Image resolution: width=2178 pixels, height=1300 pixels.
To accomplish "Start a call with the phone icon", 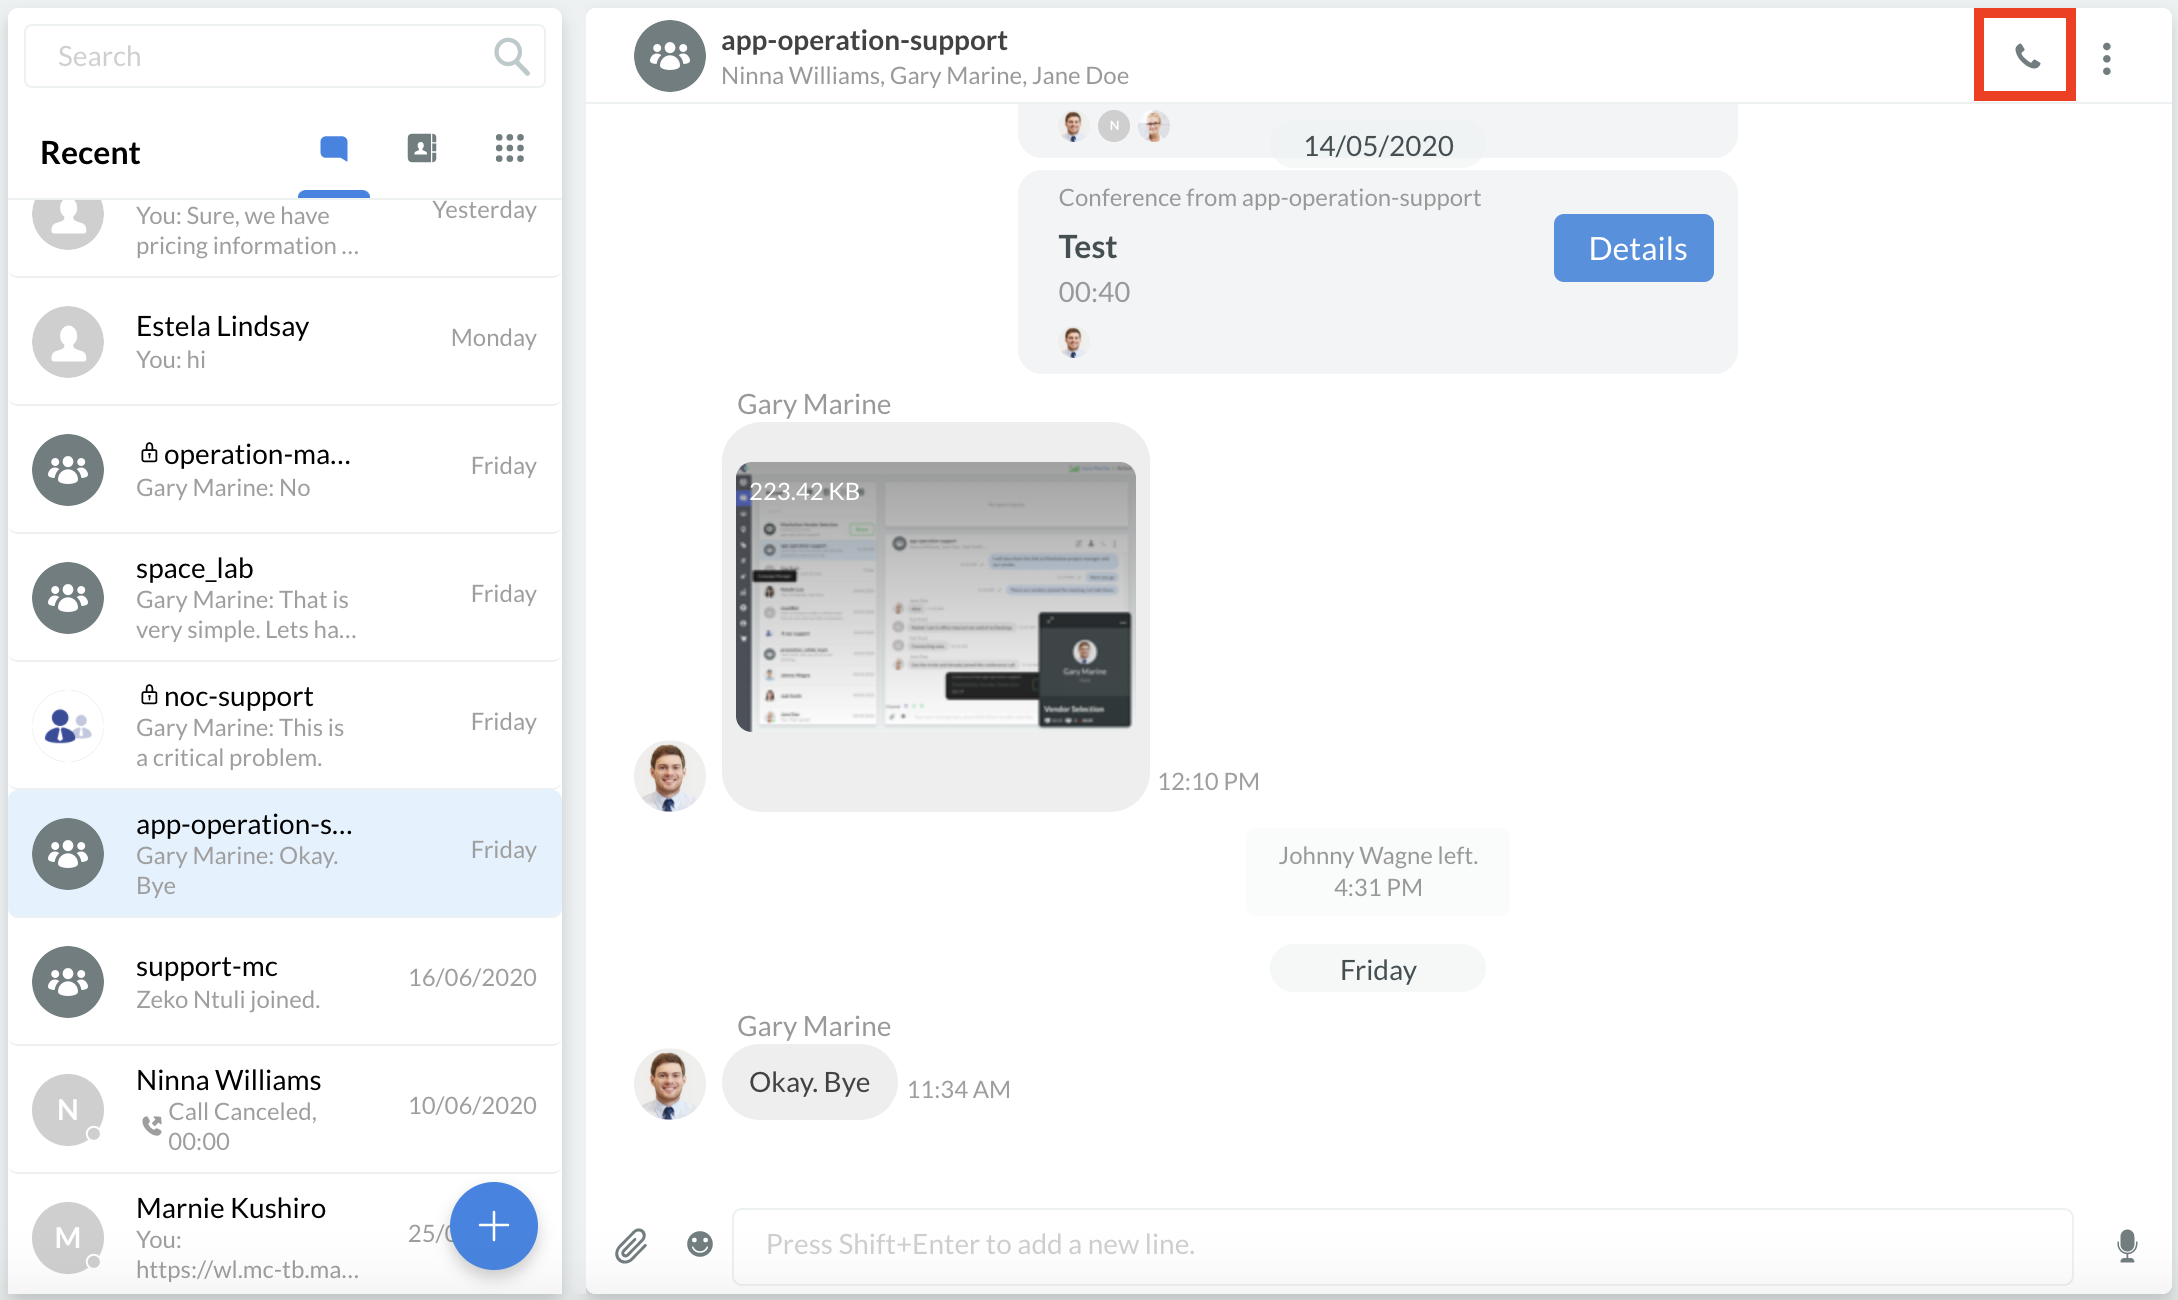I will pyautogui.click(x=2026, y=56).
